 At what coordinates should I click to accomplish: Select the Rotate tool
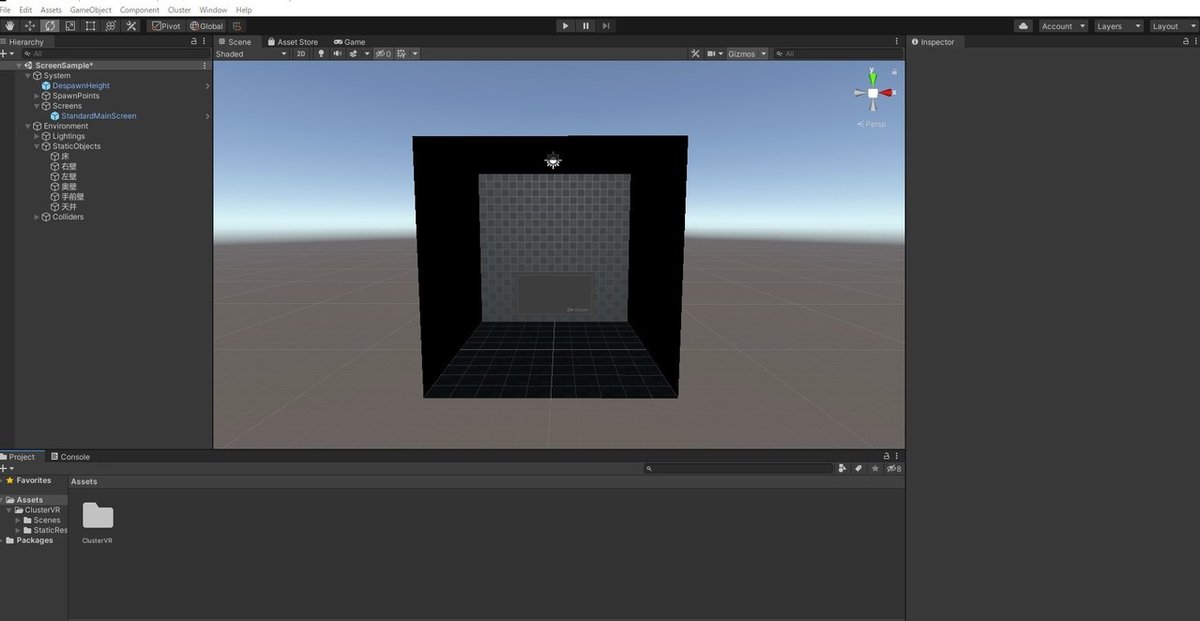point(50,26)
